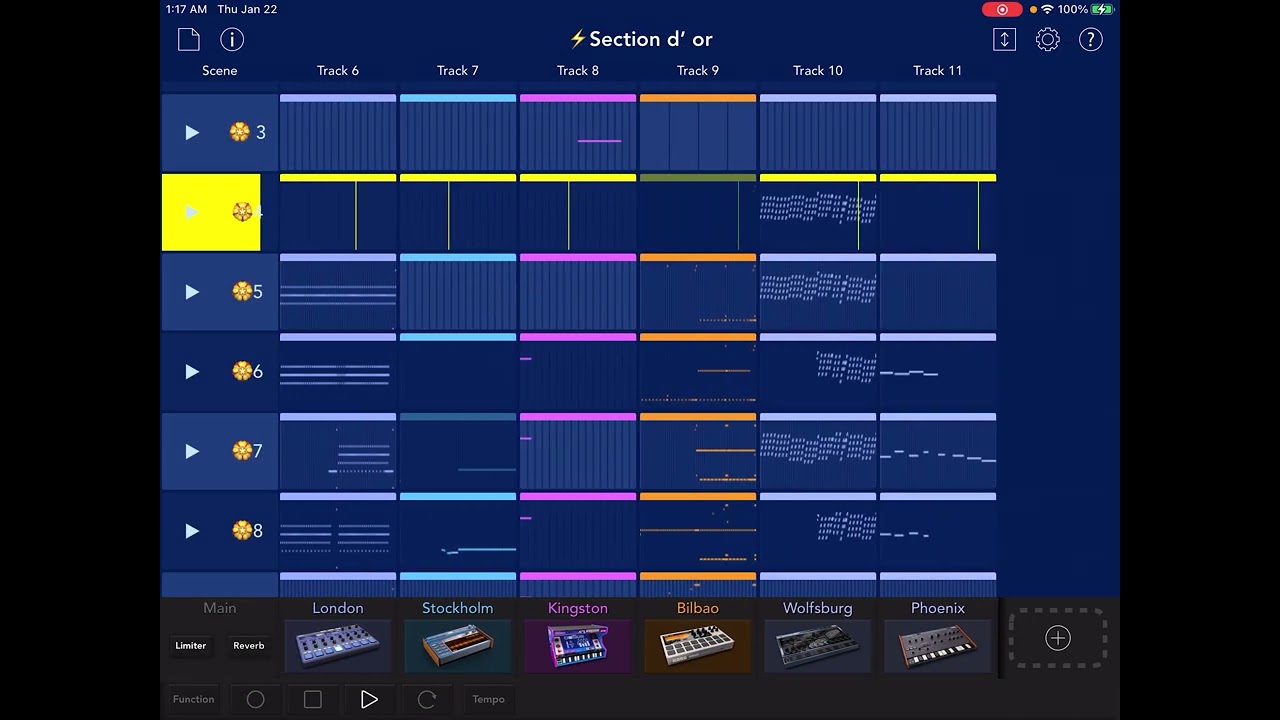Viewport: 1280px width, 720px height.
Task: Open the Wolfsburg synth instrument
Action: click(x=818, y=646)
